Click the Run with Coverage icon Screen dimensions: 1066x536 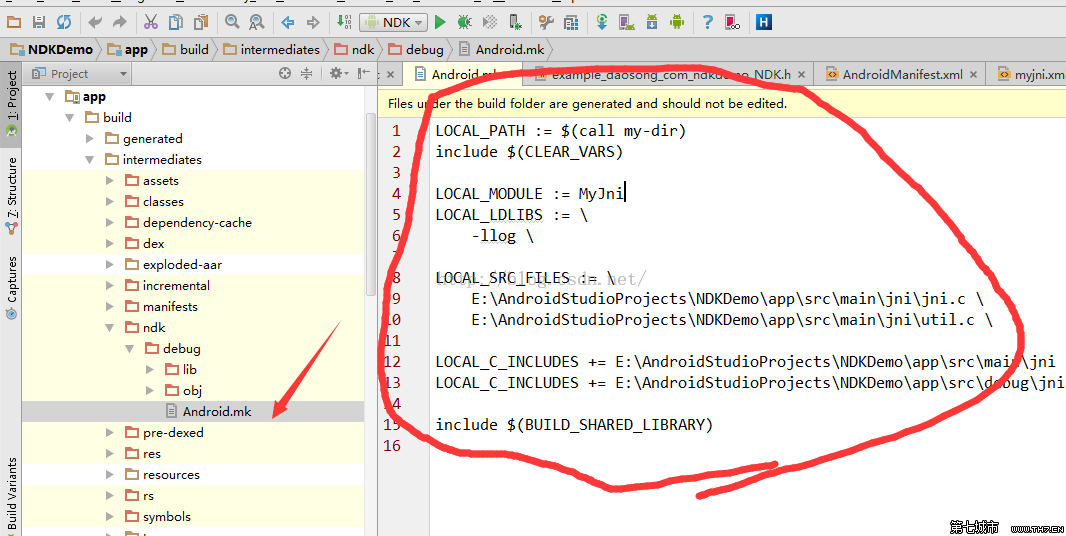point(489,22)
